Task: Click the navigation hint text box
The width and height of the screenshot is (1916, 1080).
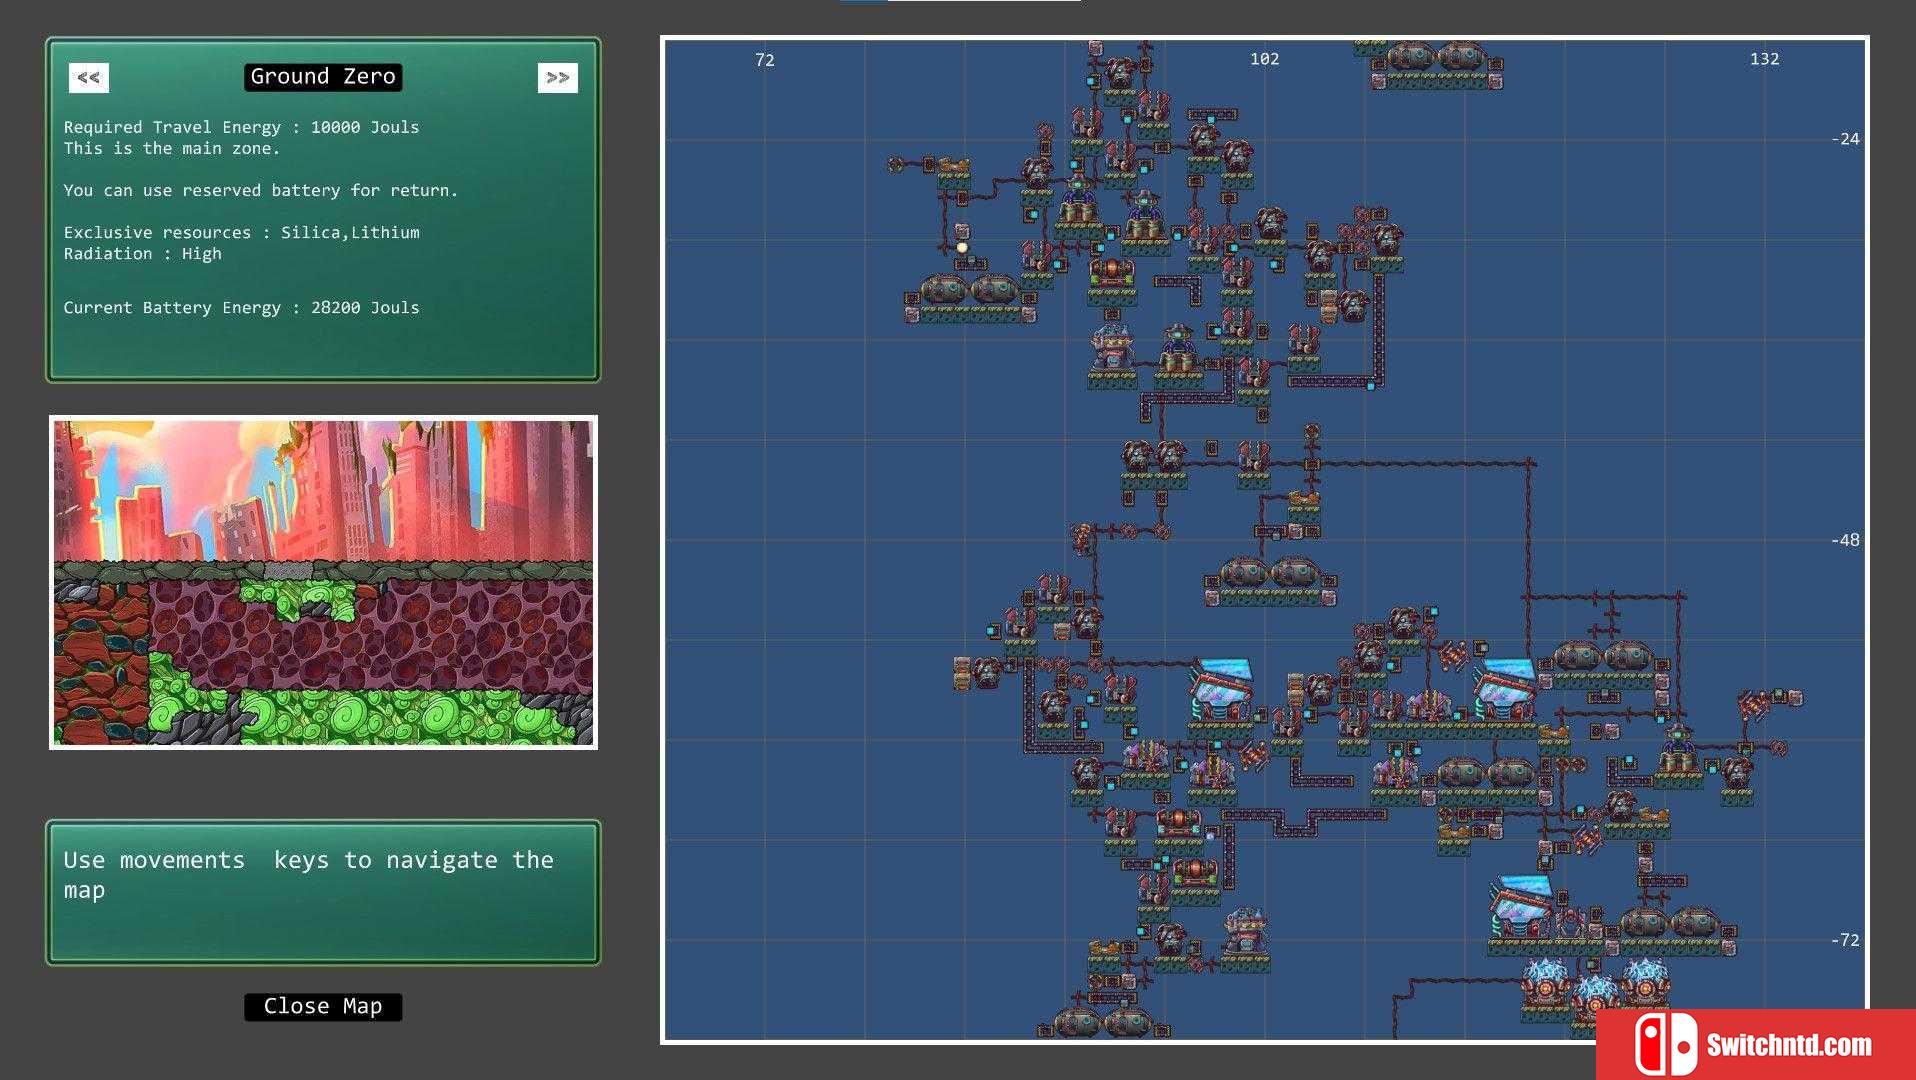Action: (323, 893)
